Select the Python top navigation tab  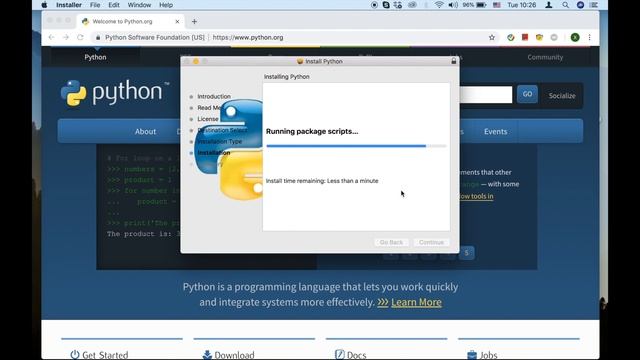point(95,57)
